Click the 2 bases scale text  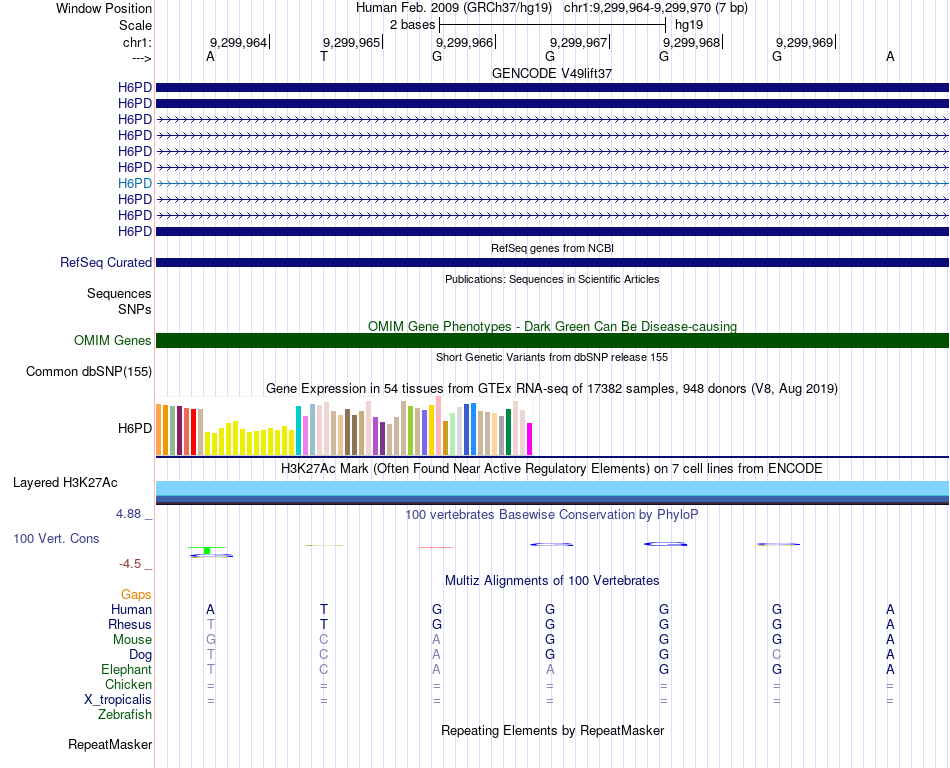412,25
